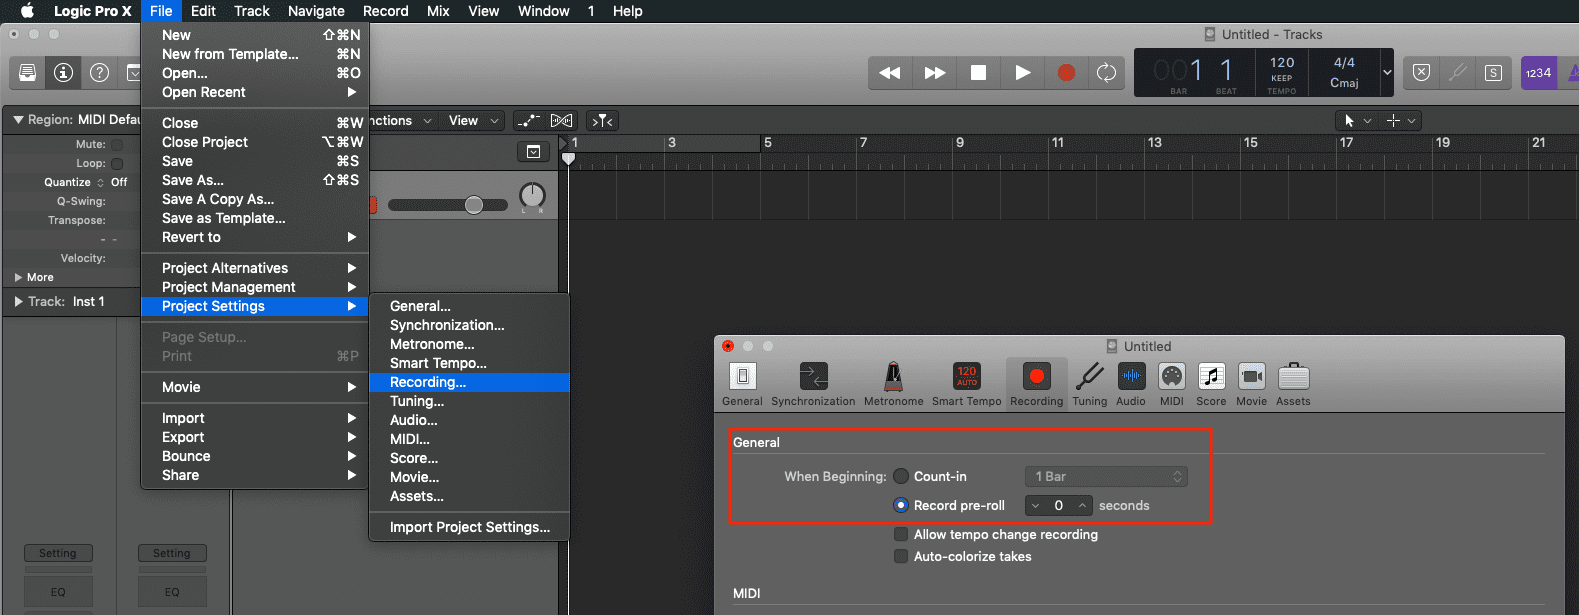The image size is (1579, 615).
Task: Click the Rewind transport button
Action: point(889,72)
